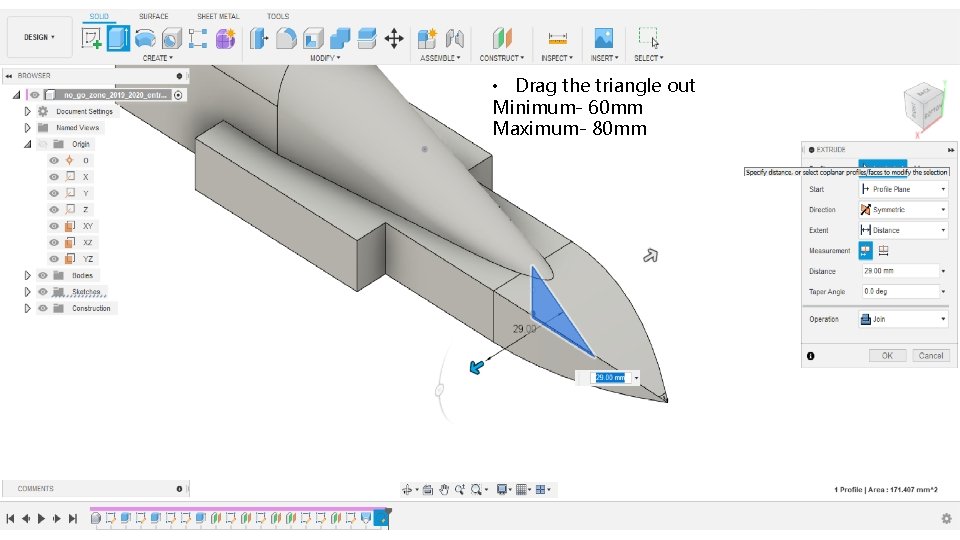This screenshot has height=540, width=960.
Task: Expand the Sketches folder
Action: tap(27, 292)
